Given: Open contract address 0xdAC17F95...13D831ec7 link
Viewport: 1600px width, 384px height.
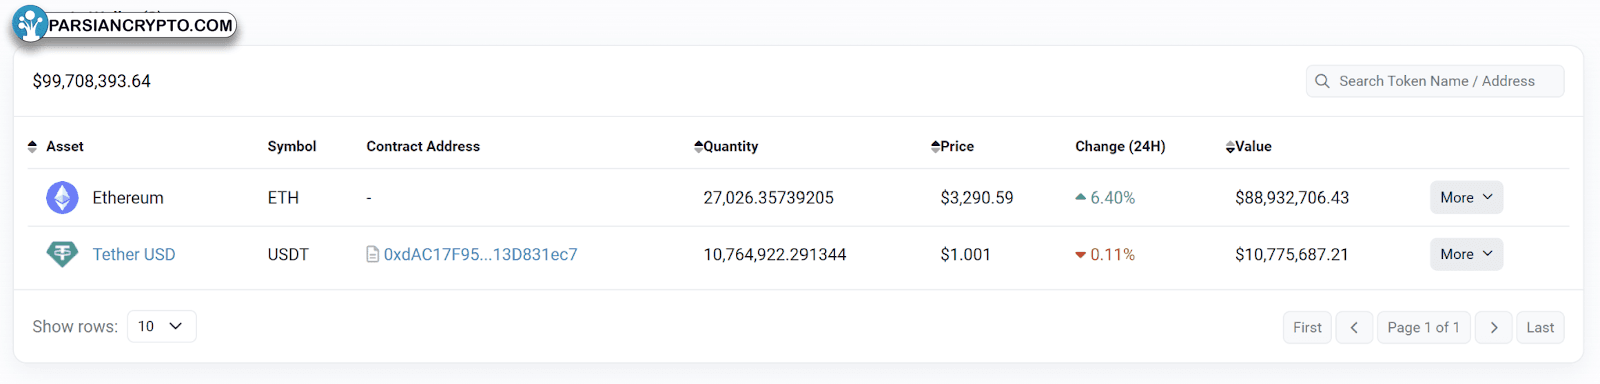Looking at the screenshot, I should tap(480, 255).
